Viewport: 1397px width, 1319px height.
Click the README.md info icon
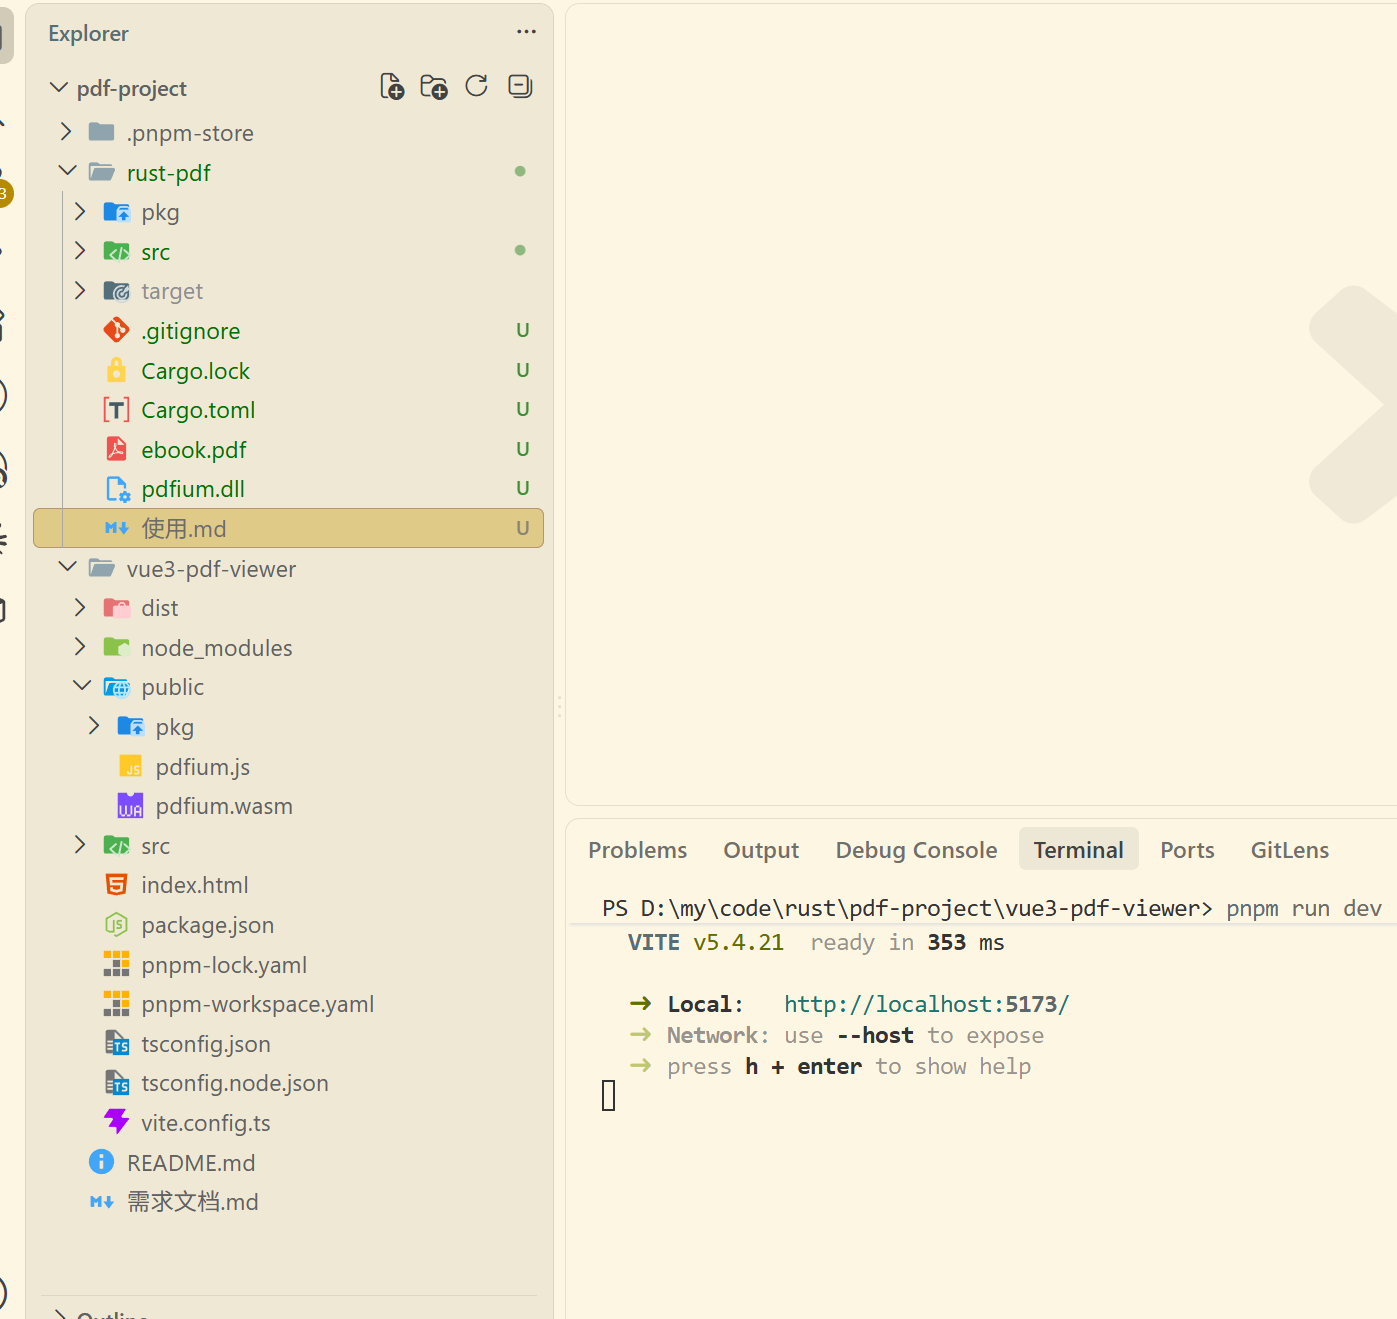(102, 1162)
